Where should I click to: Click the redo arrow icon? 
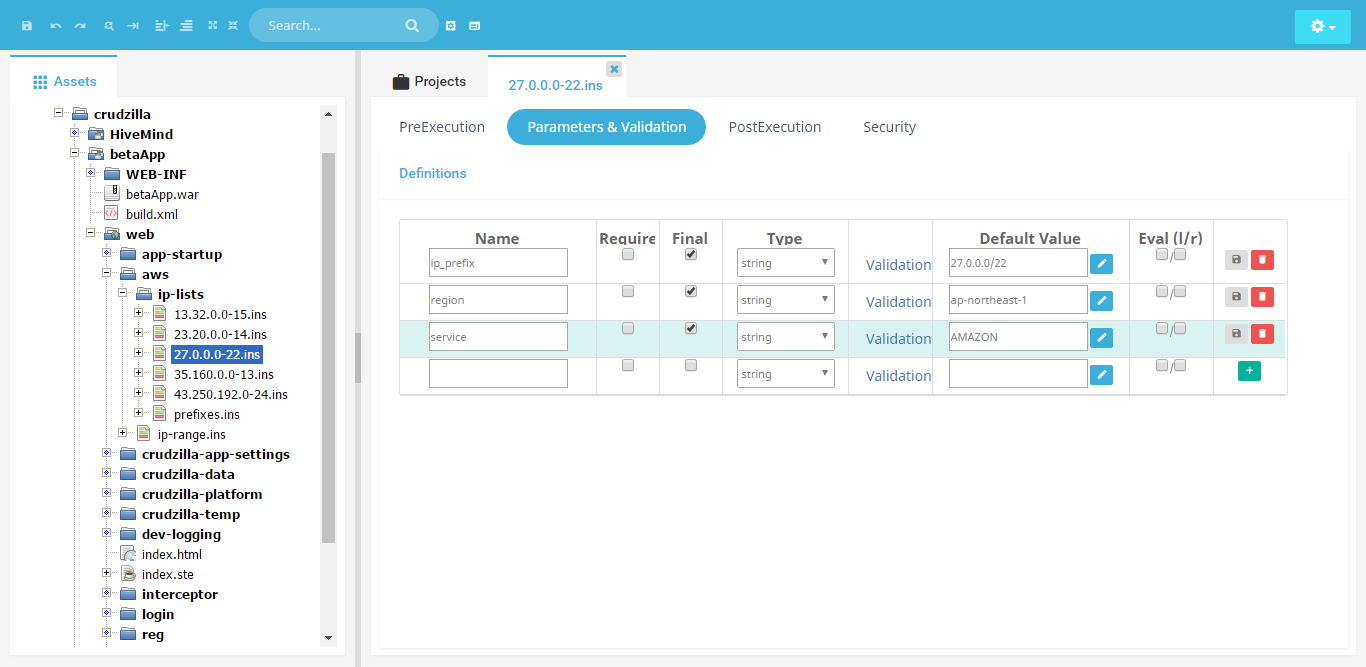point(80,25)
